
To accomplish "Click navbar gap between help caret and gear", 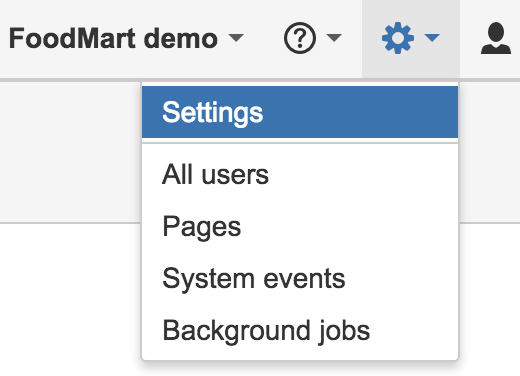I will (x=352, y=38).
